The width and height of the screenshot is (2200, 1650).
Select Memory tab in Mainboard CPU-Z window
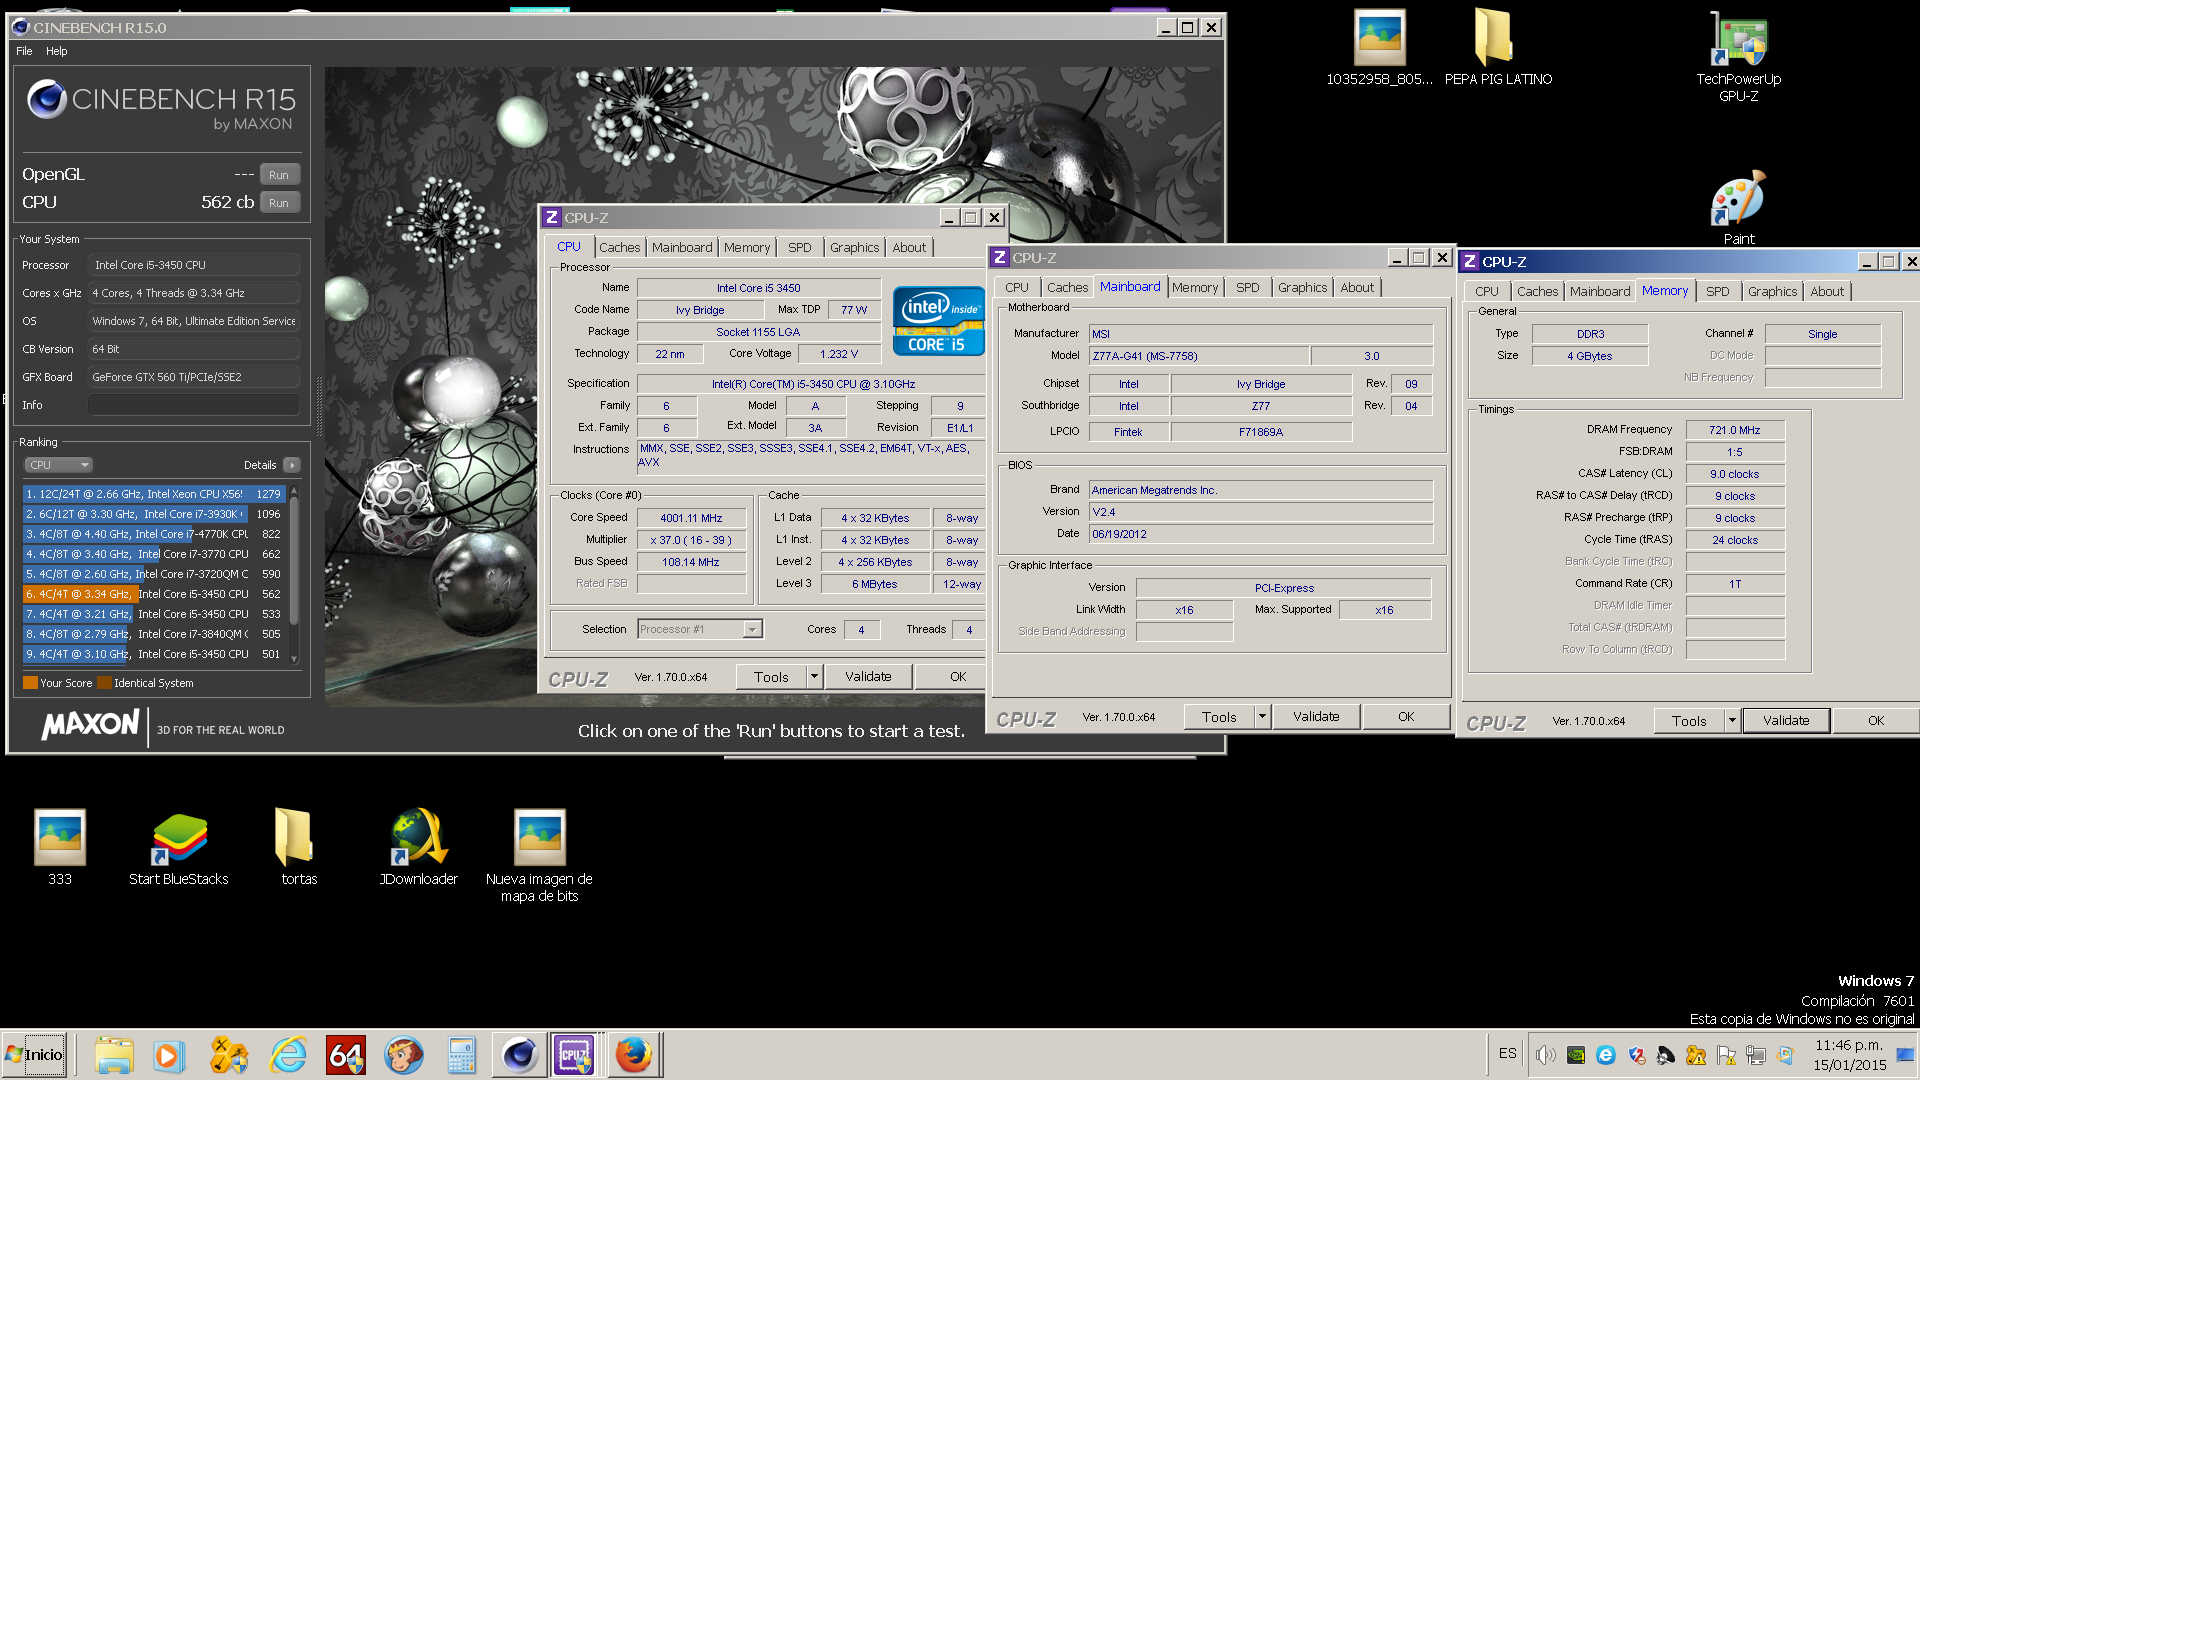pos(1195,288)
